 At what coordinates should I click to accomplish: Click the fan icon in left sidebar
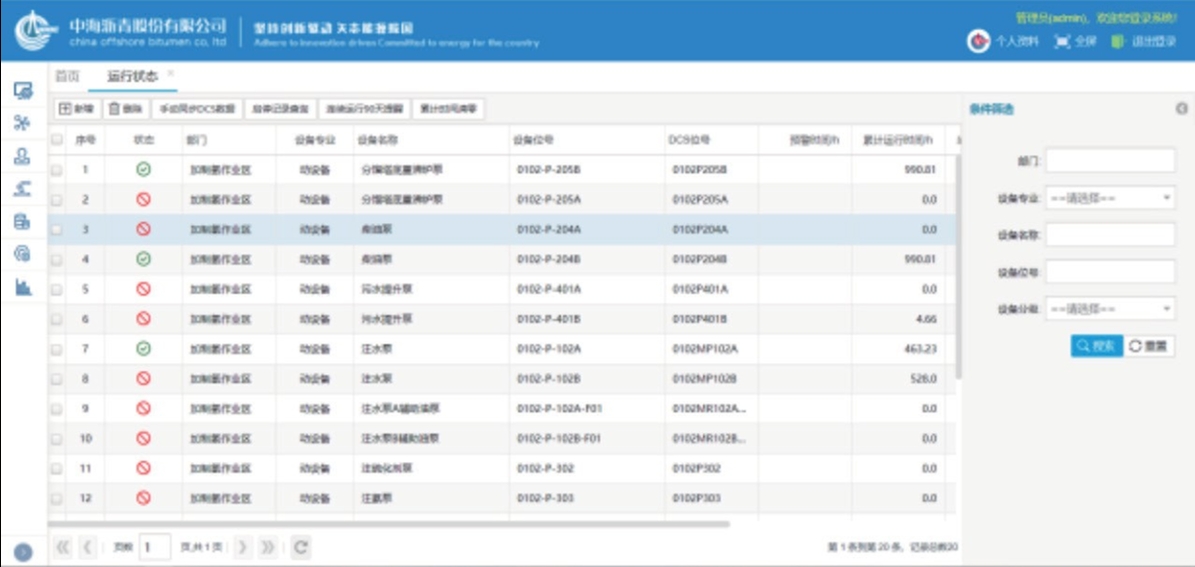(x=22, y=123)
